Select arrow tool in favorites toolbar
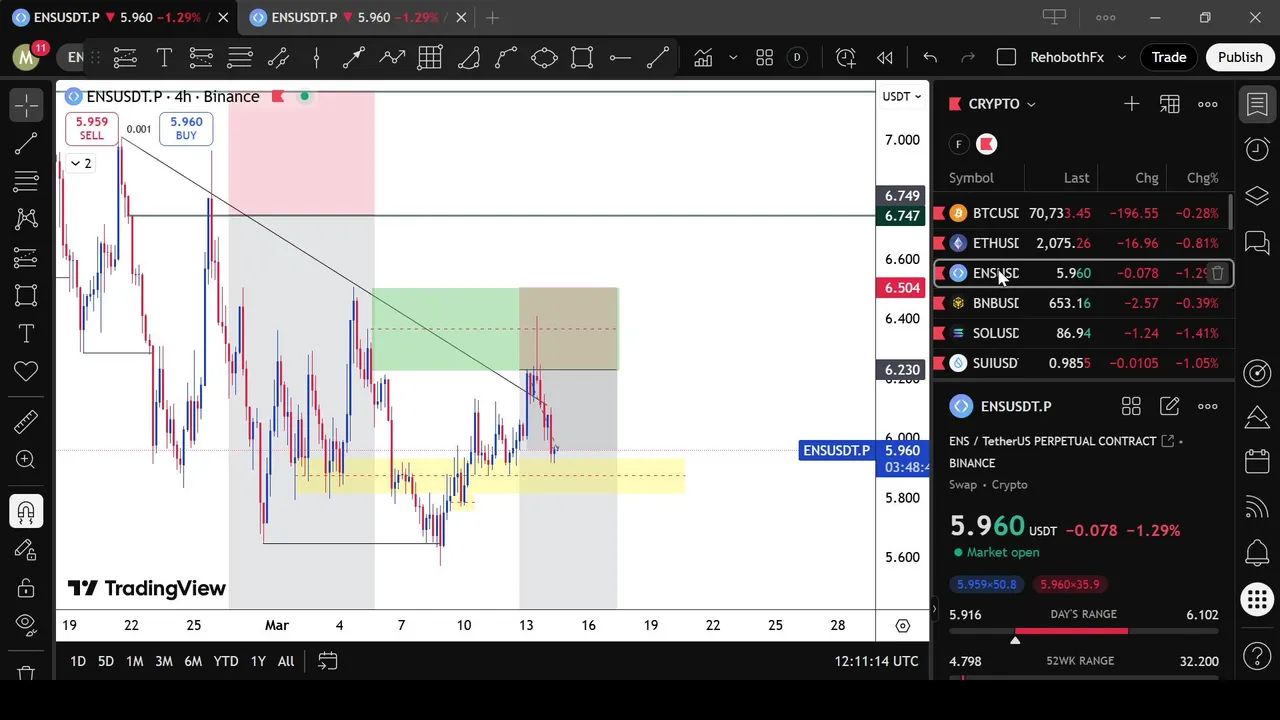This screenshot has width=1280, height=720. coord(354,58)
